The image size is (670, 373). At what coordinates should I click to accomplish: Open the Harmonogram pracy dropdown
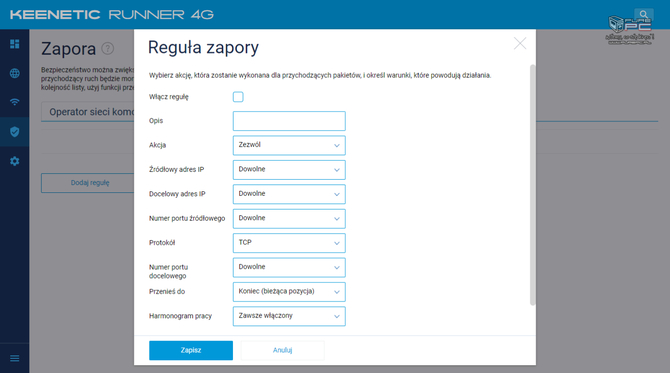tap(289, 316)
